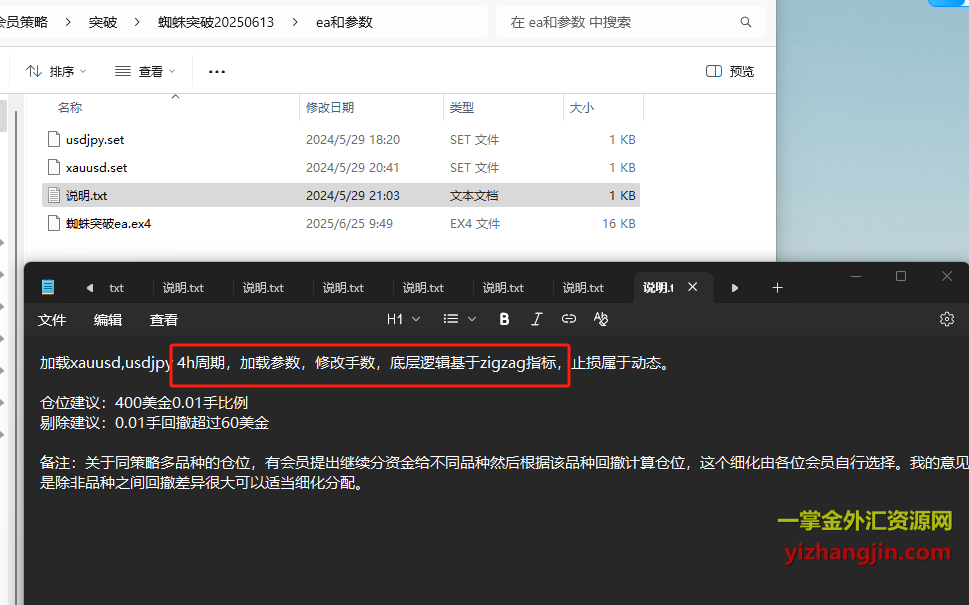Expand the list style dropdown
Image resolution: width=969 pixels, height=605 pixels.
[x=460, y=319]
